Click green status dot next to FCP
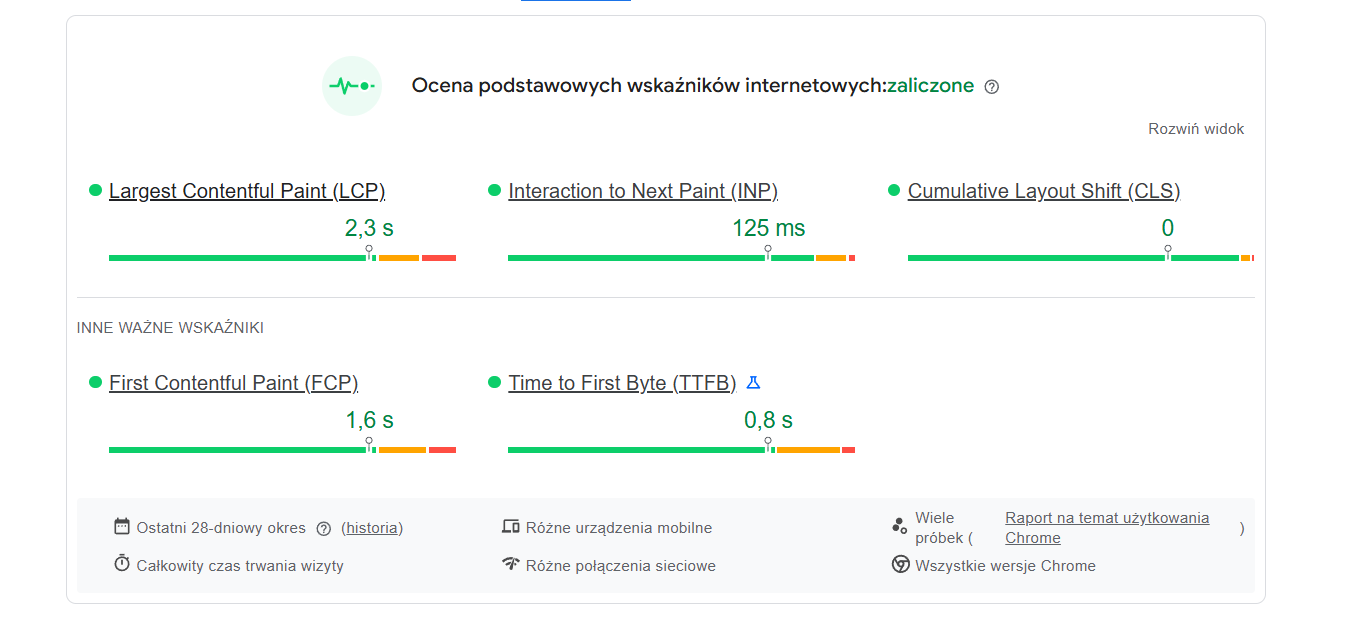1349x621 pixels. (96, 382)
